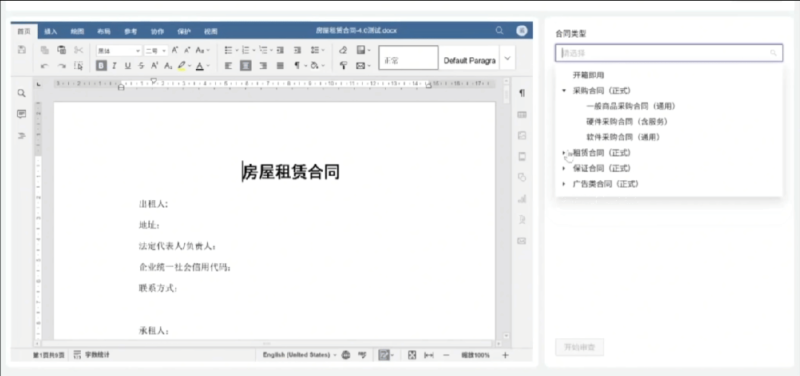Switch to the 布局 ribbon tab
800x376 pixels.
coord(104,31)
